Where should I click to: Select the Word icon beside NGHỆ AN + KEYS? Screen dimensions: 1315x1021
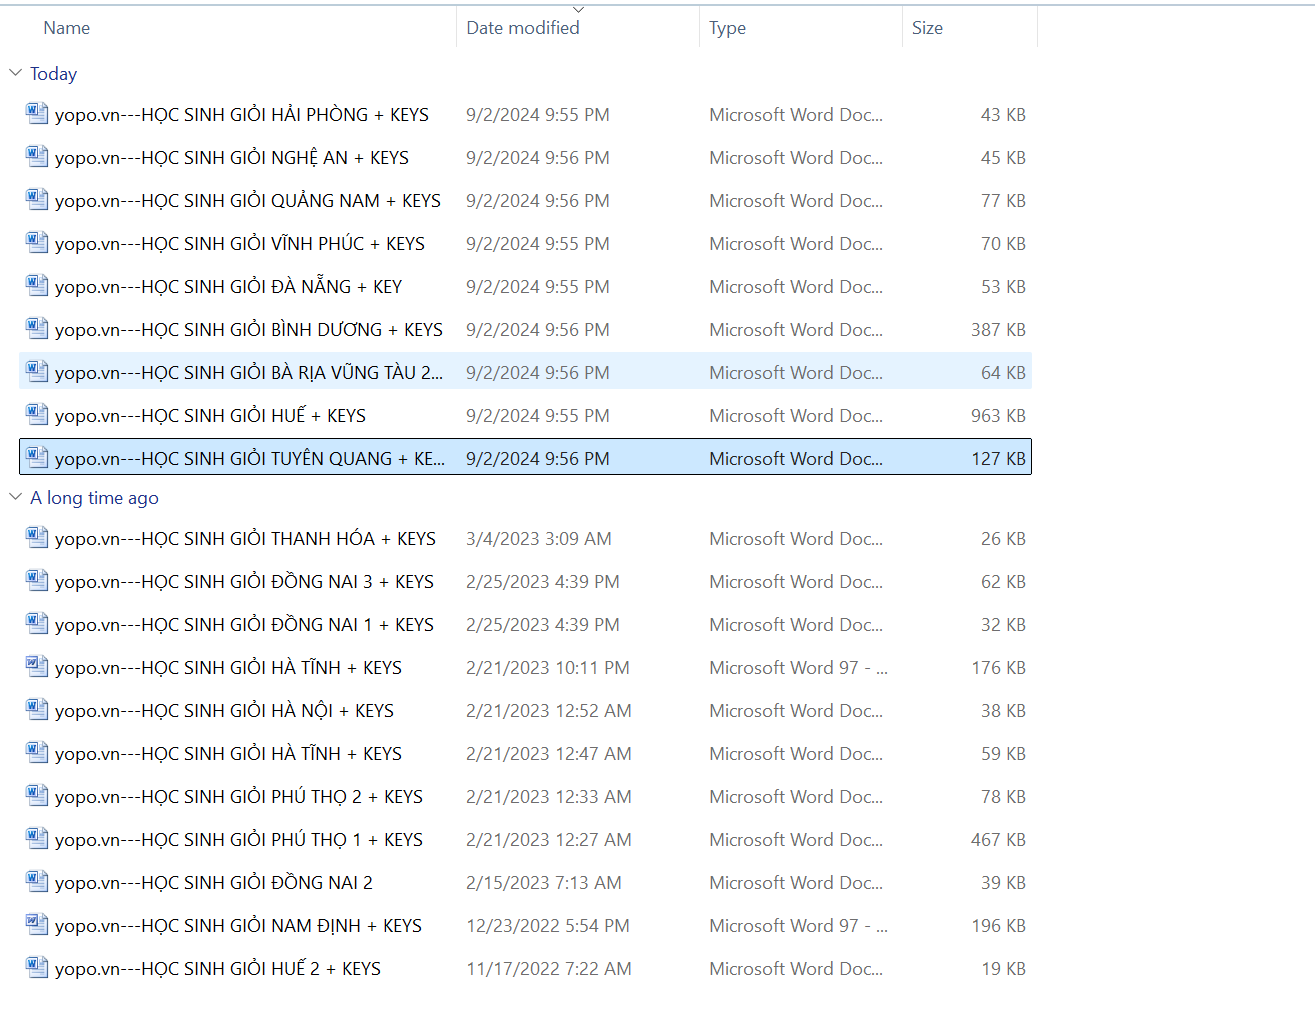pos(37,156)
